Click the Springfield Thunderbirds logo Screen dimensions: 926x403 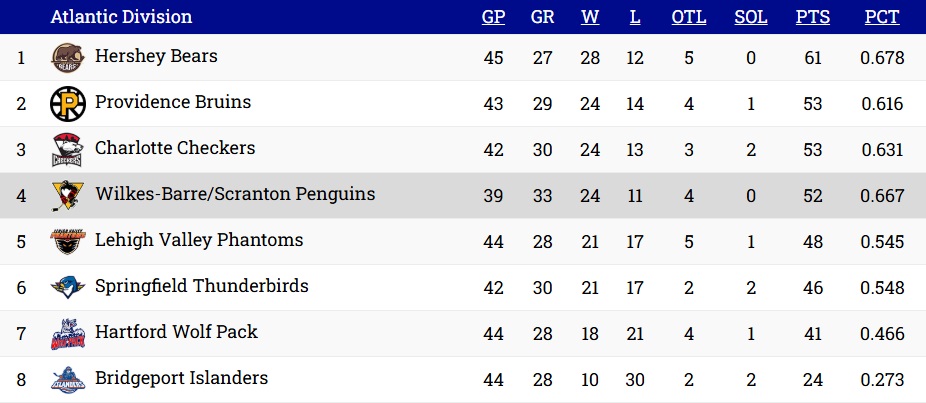pyautogui.click(x=67, y=288)
